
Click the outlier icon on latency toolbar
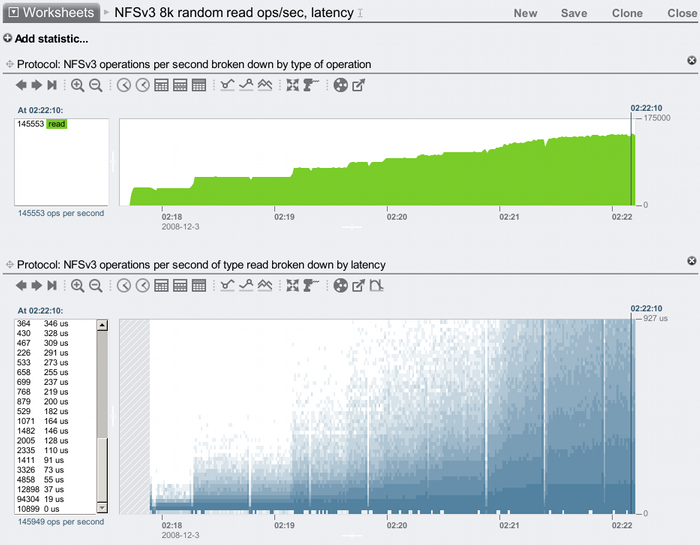point(376,286)
